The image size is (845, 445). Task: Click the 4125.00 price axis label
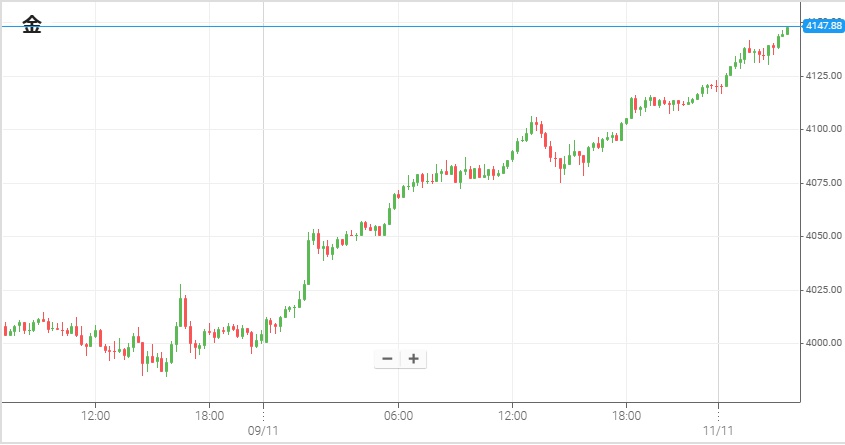coord(822,76)
